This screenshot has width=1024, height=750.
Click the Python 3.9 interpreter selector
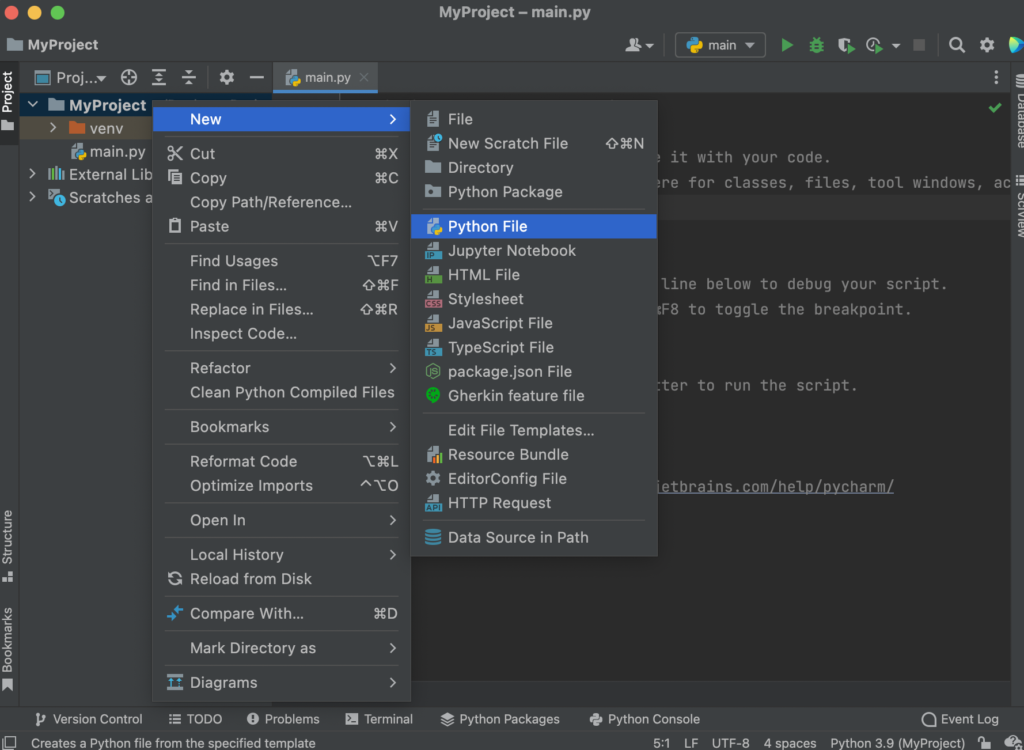point(895,743)
